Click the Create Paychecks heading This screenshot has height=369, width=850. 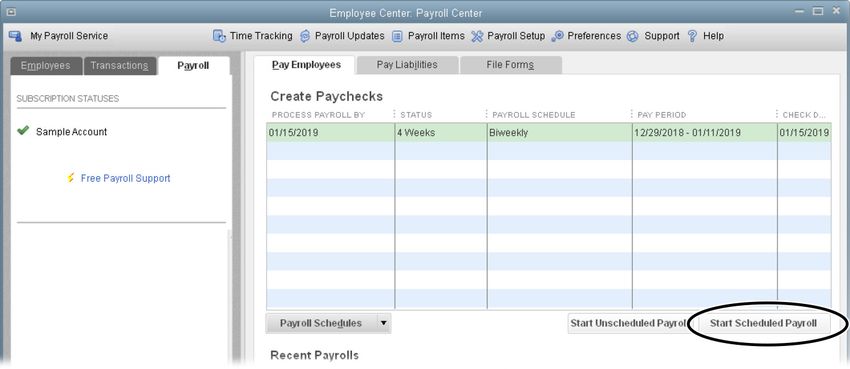point(326,96)
